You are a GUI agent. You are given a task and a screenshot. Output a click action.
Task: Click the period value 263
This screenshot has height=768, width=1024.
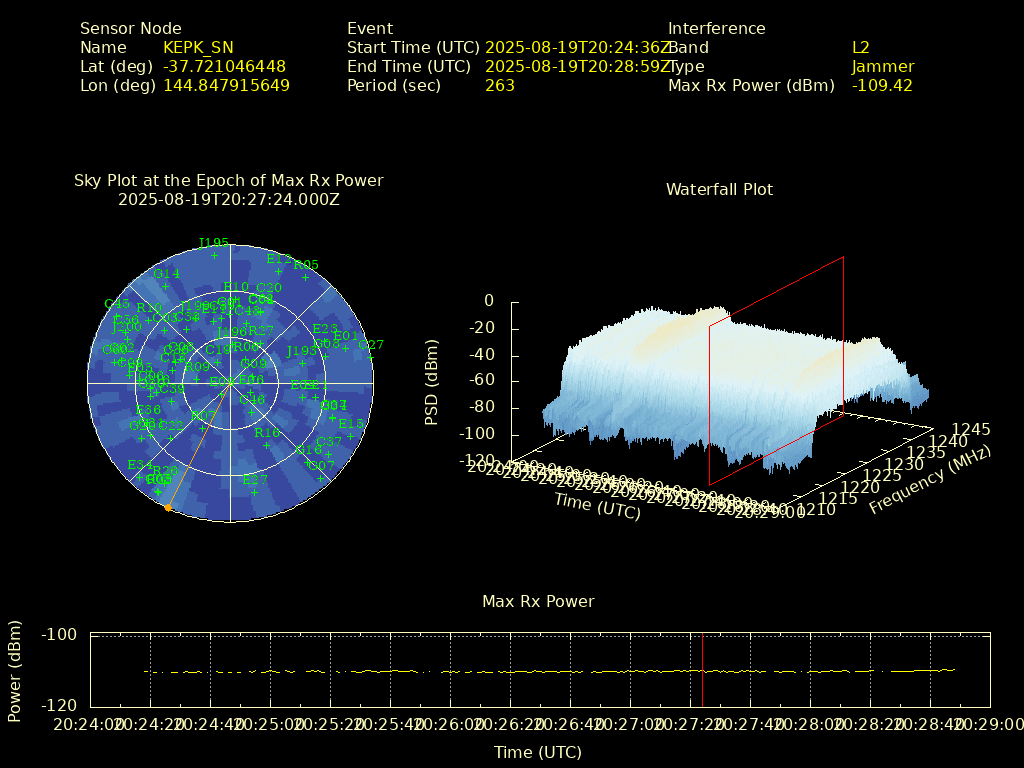click(x=500, y=85)
